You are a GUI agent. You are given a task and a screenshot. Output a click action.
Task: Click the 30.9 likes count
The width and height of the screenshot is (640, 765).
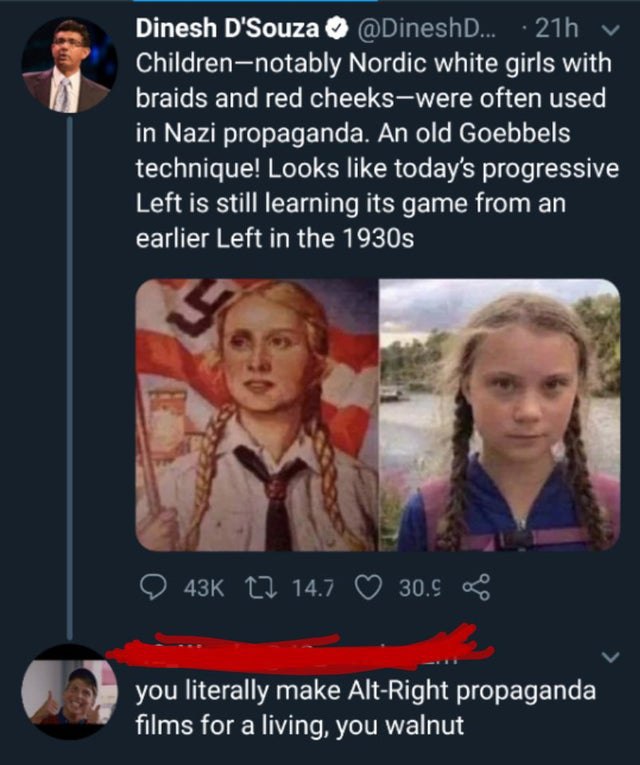[x=420, y=588]
